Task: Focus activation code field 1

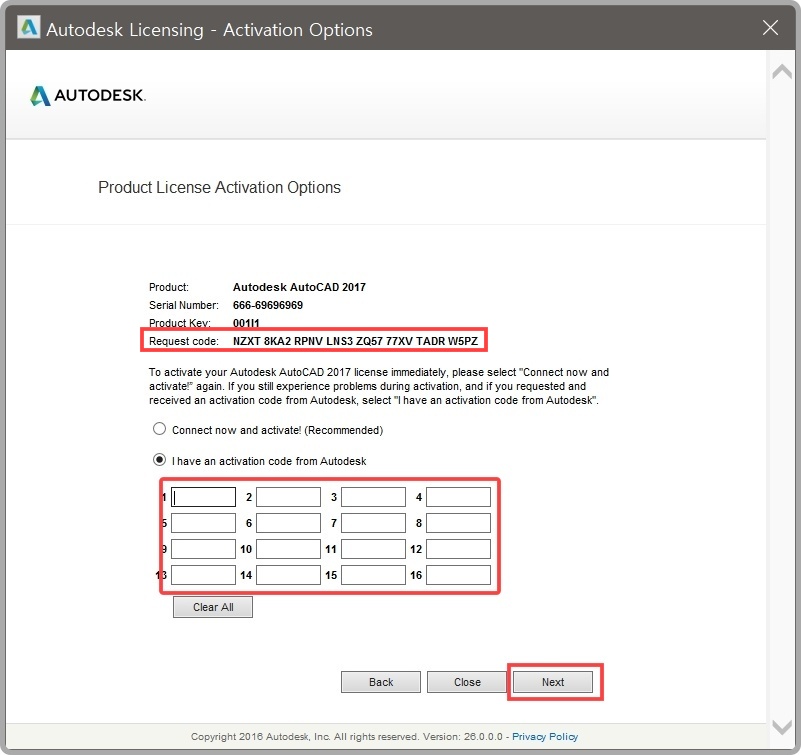Action: (203, 497)
